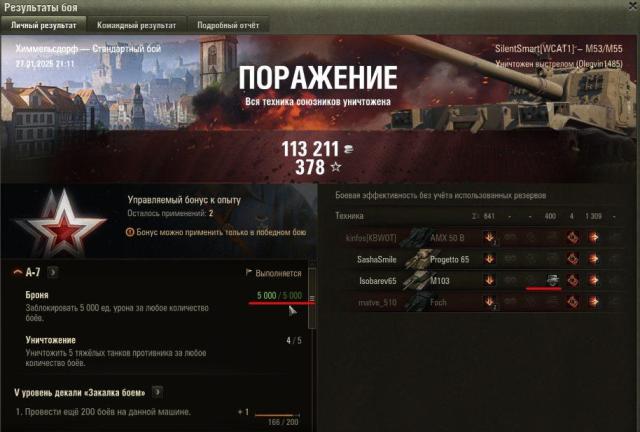
Task: Click the warning icon by Бонус можно применить
Action: (x=130, y=232)
